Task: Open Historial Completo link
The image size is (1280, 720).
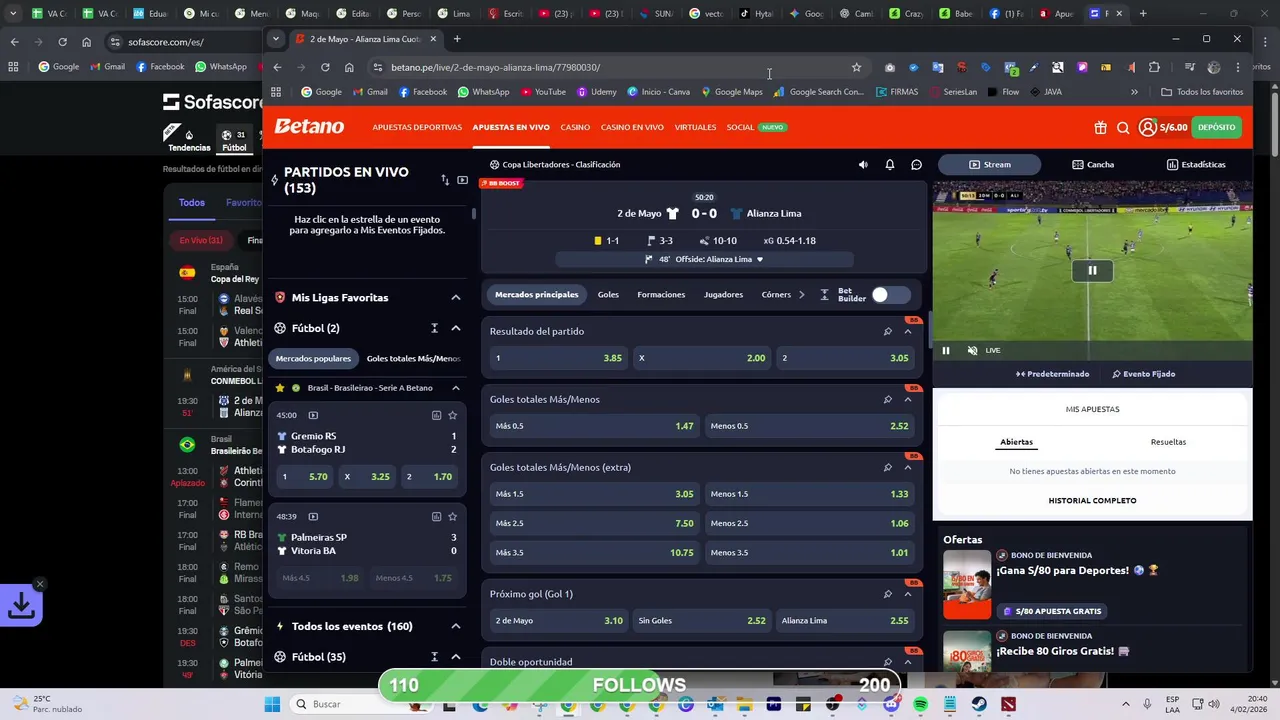Action: click(x=1092, y=500)
